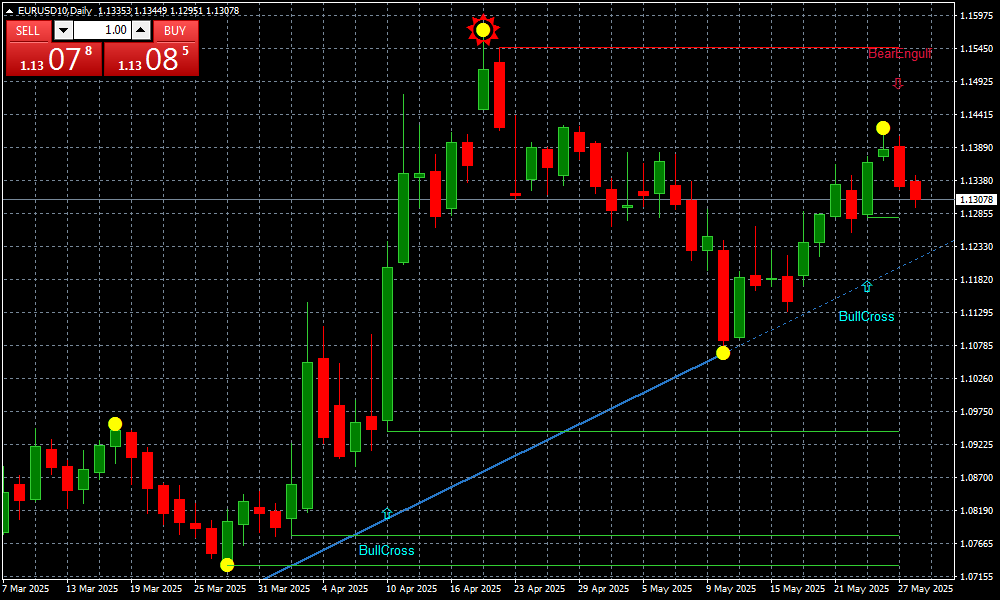Select the yellow dot at the 9 May low
This screenshot has width=1000, height=600.
coord(723,353)
